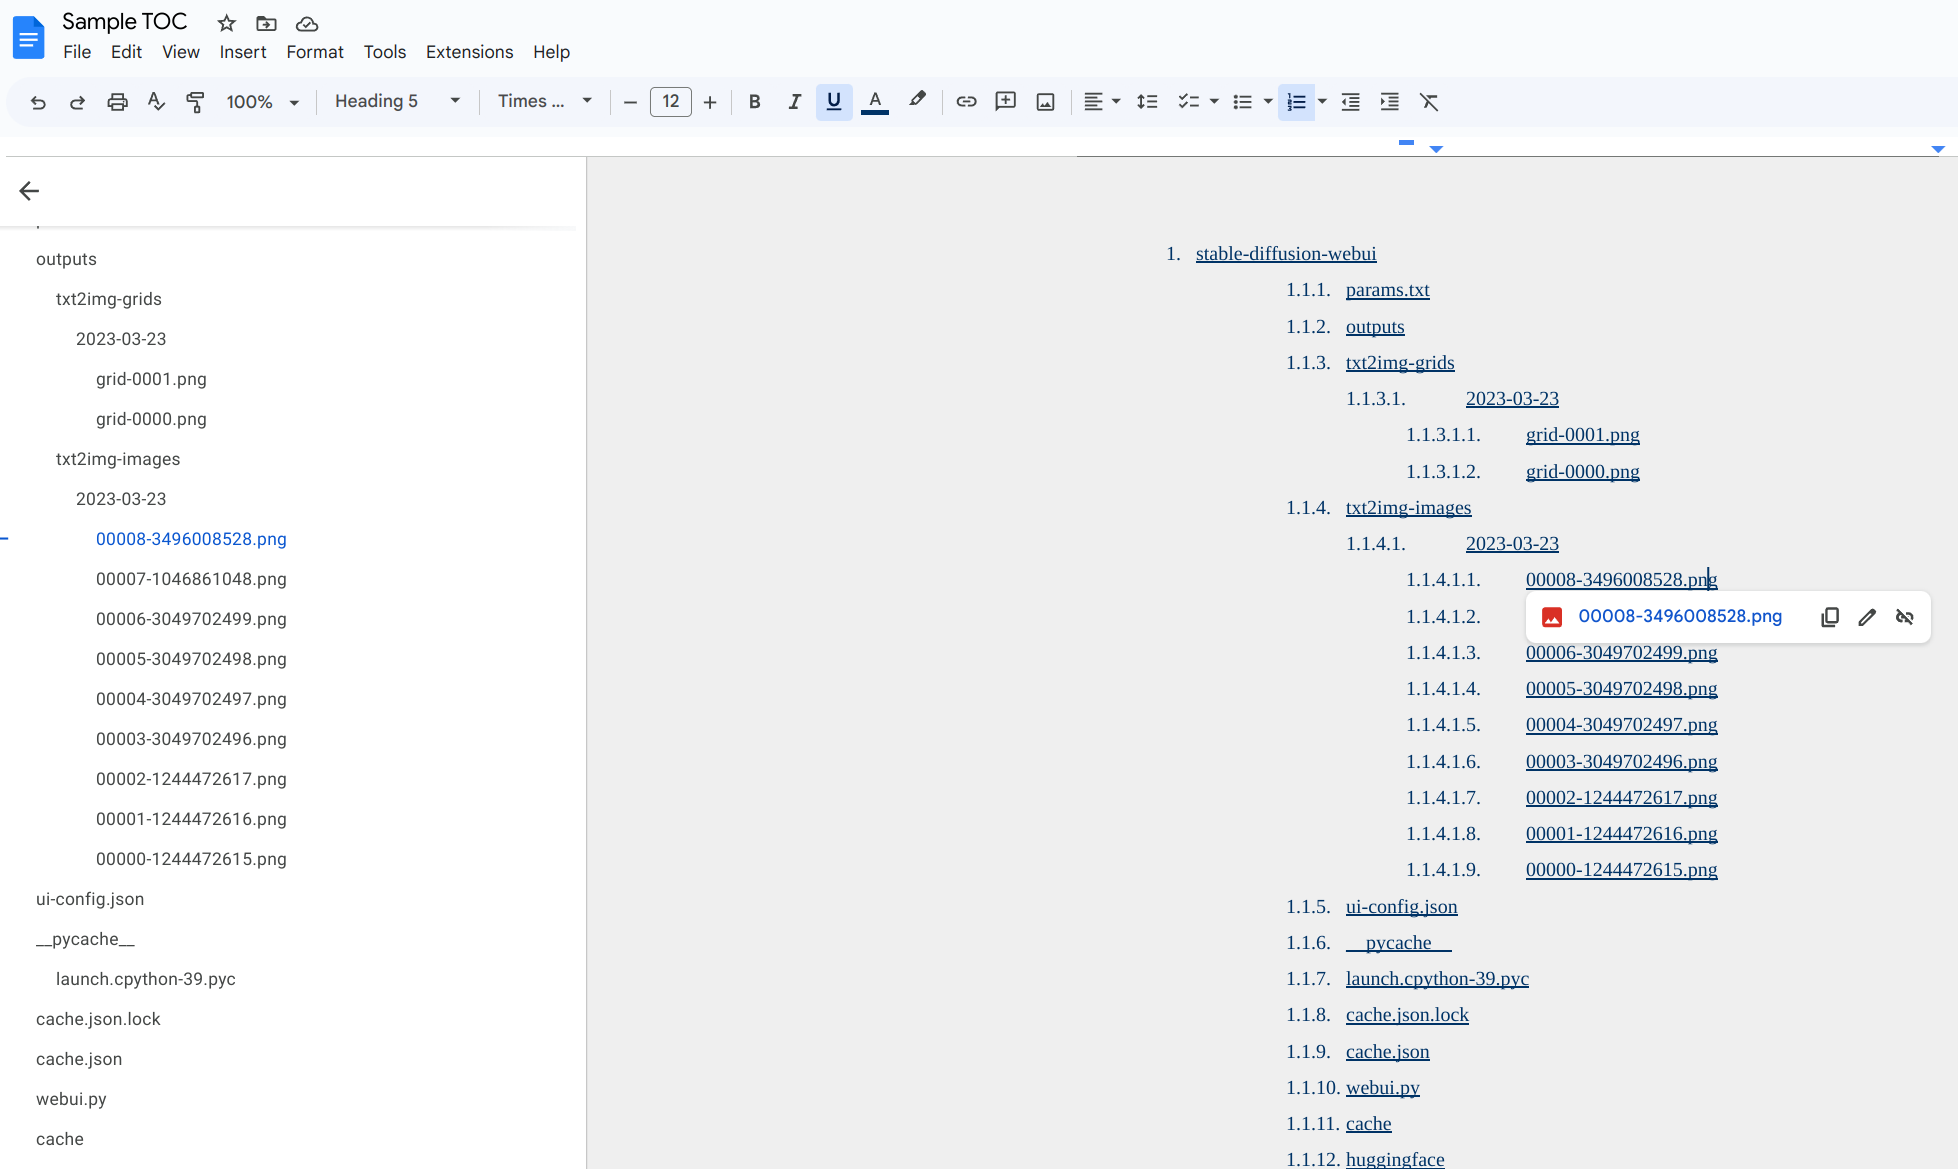This screenshot has width=1958, height=1169.
Task: Remove link using unlink icon in popup
Action: pos(1905,617)
